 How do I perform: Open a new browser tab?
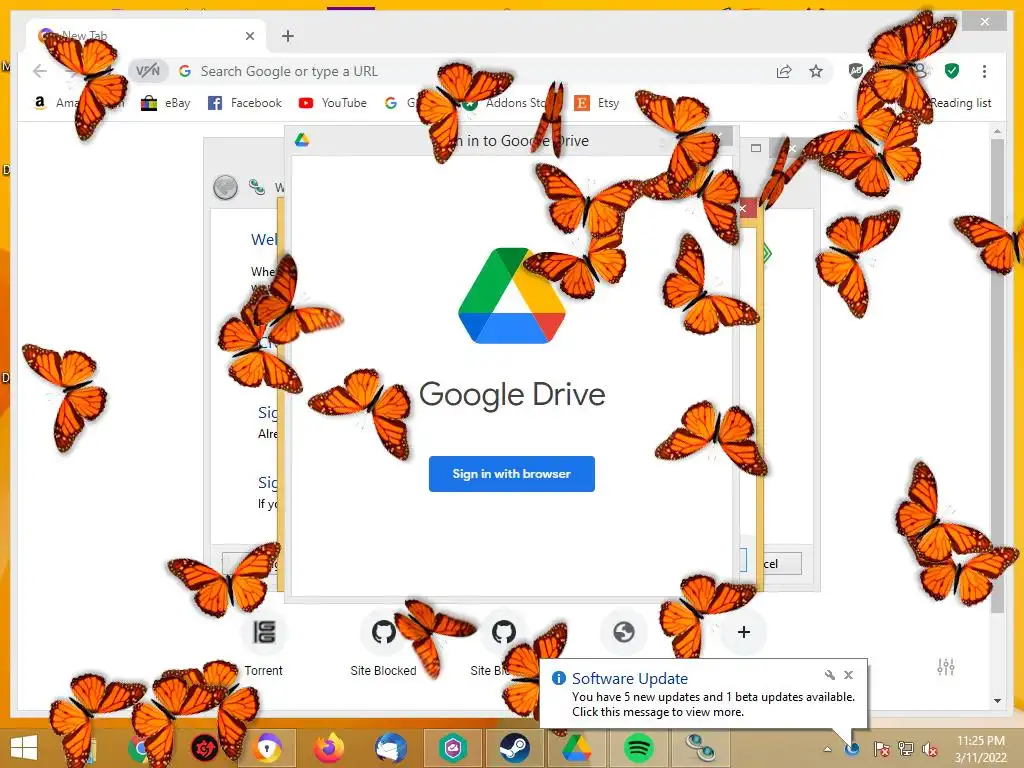click(287, 36)
